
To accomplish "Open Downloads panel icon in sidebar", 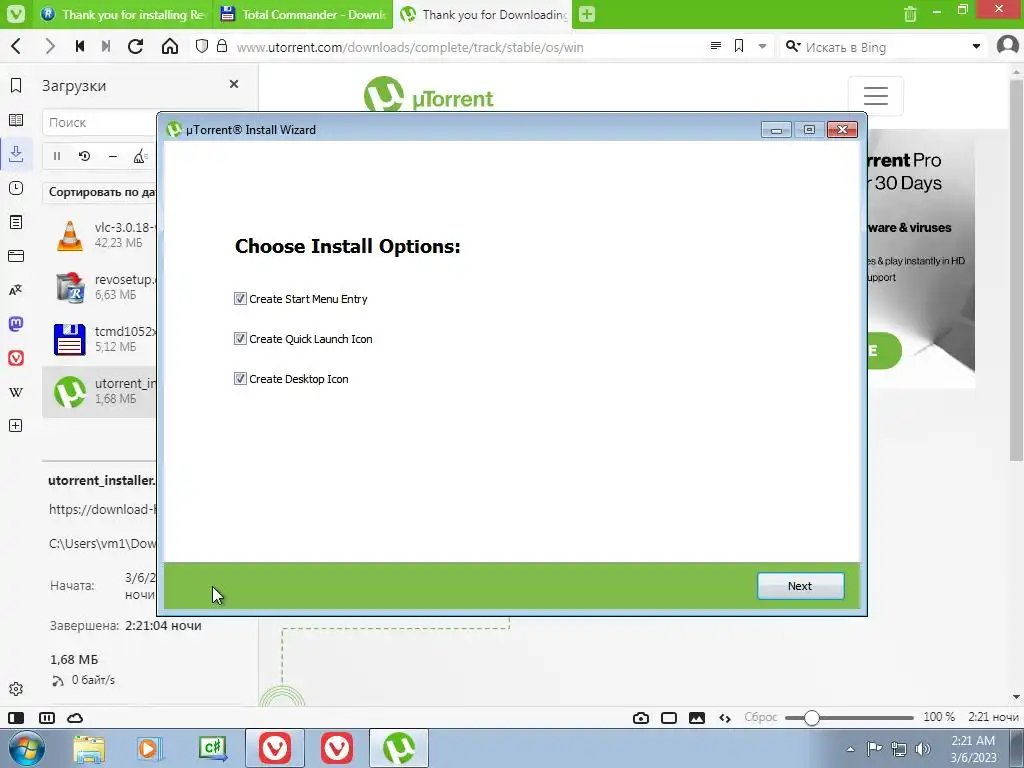I will pos(16,153).
